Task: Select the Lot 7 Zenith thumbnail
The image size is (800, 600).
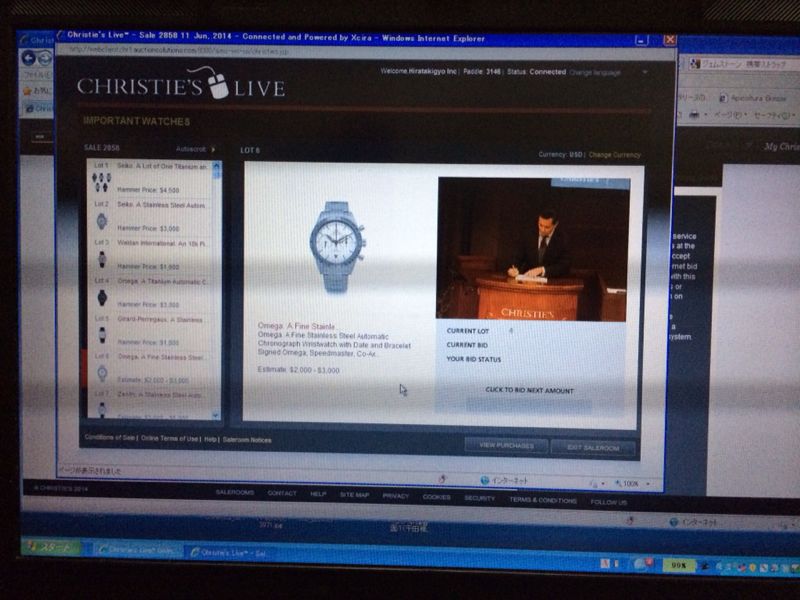Action: click(x=102, y=409)
